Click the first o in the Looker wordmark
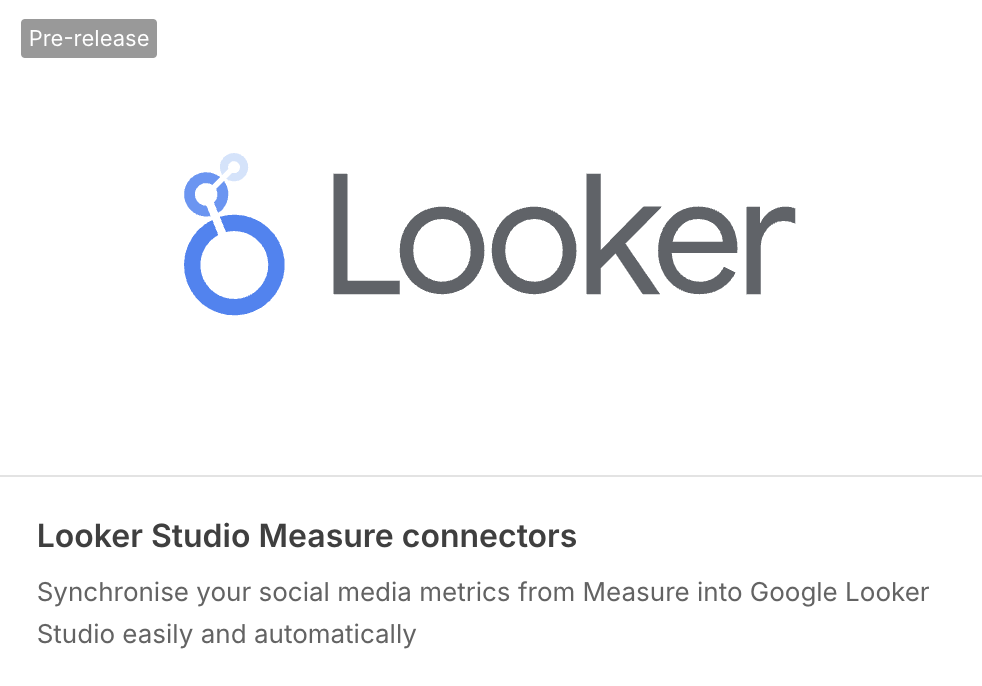The width and height of the screenshot is (982, 686). pyautogui.click(x=443, y=250)
